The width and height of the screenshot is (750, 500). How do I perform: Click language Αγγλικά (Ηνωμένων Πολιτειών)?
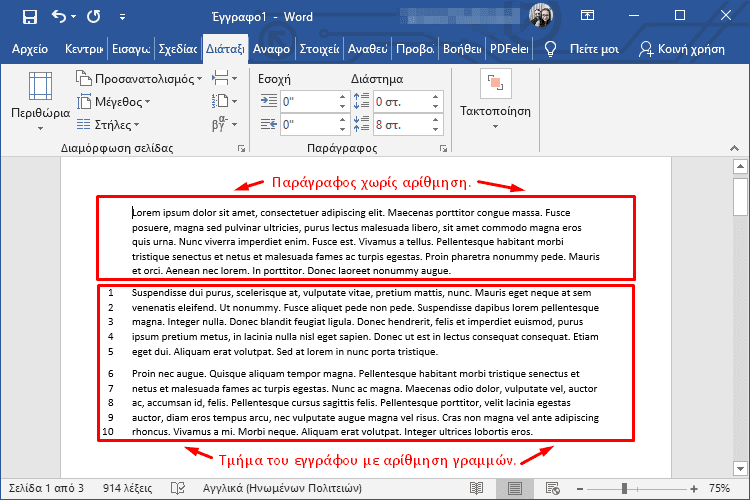tap(282, 488)
